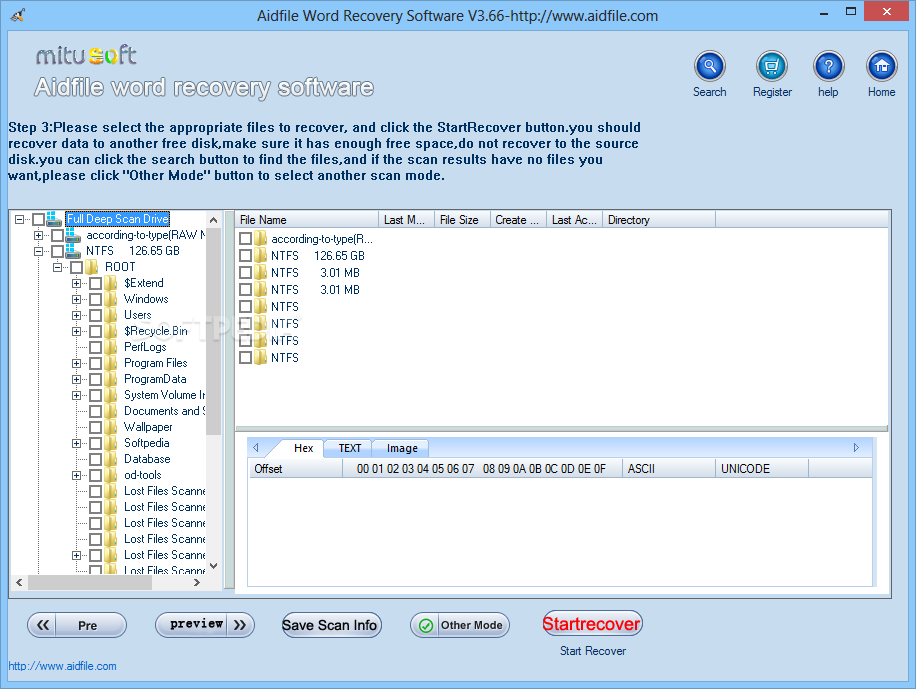Go to the Home icon

(x=881, y=66)
